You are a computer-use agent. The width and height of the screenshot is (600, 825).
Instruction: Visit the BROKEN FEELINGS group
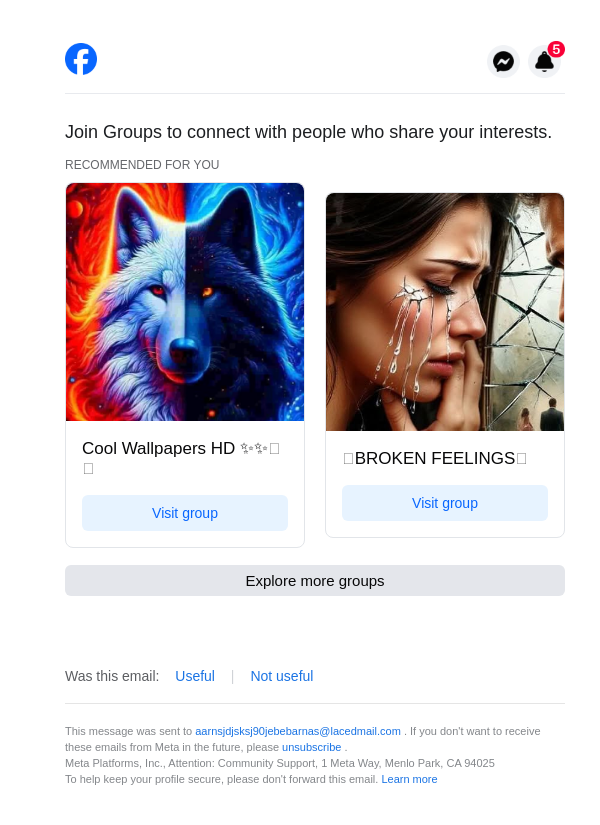click(x=445, y=503)
